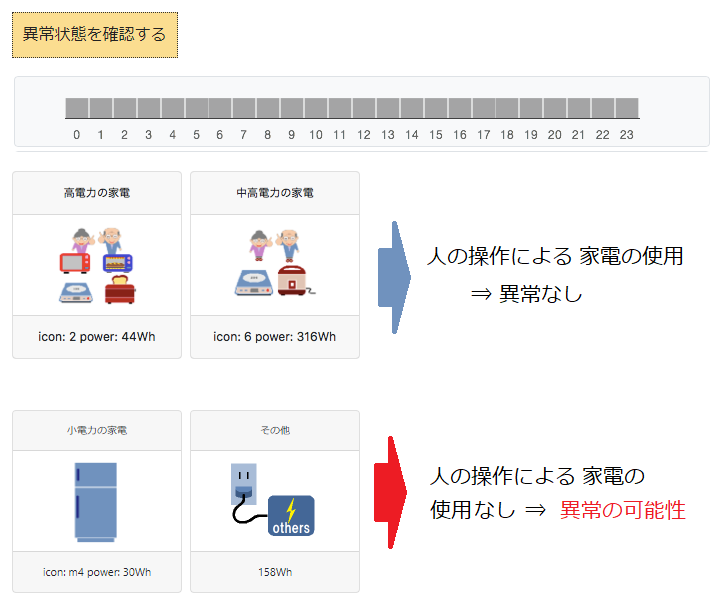
Task: Click 'icon: 2 power: 44Wh' text
Action: [x=97, y=337]
